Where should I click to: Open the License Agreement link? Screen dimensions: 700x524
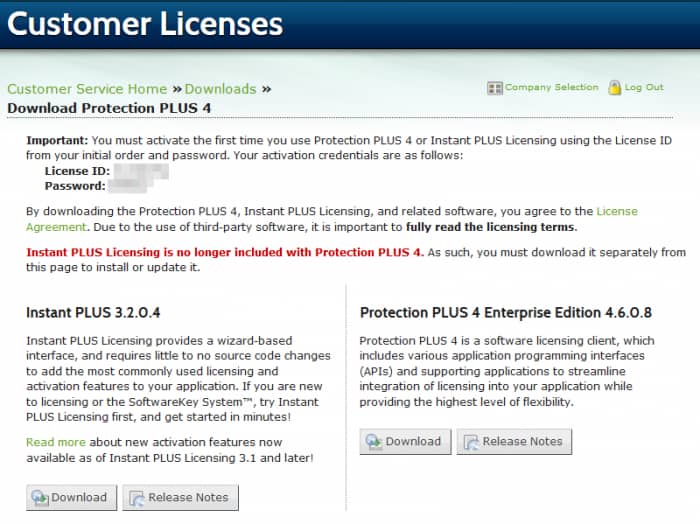(x=617, y=211)
